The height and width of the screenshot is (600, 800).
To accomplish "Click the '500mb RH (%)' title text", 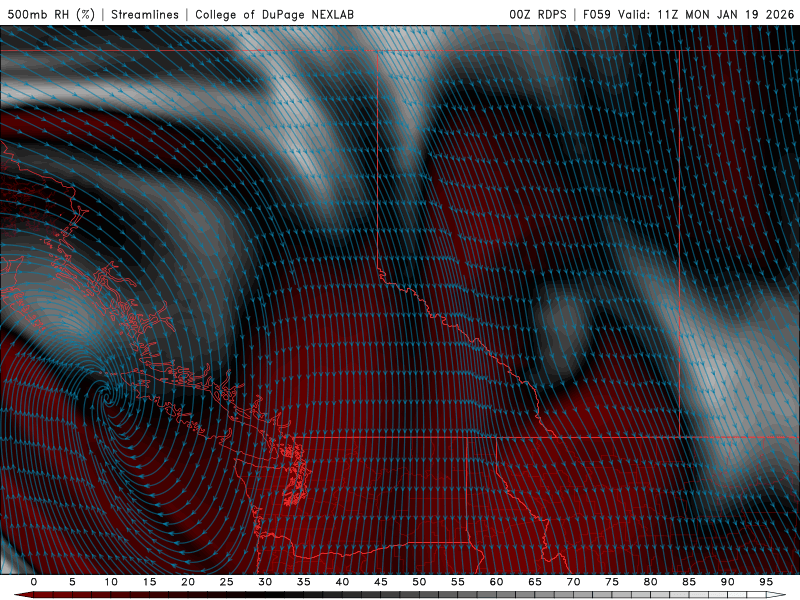I will coord(51,14).
